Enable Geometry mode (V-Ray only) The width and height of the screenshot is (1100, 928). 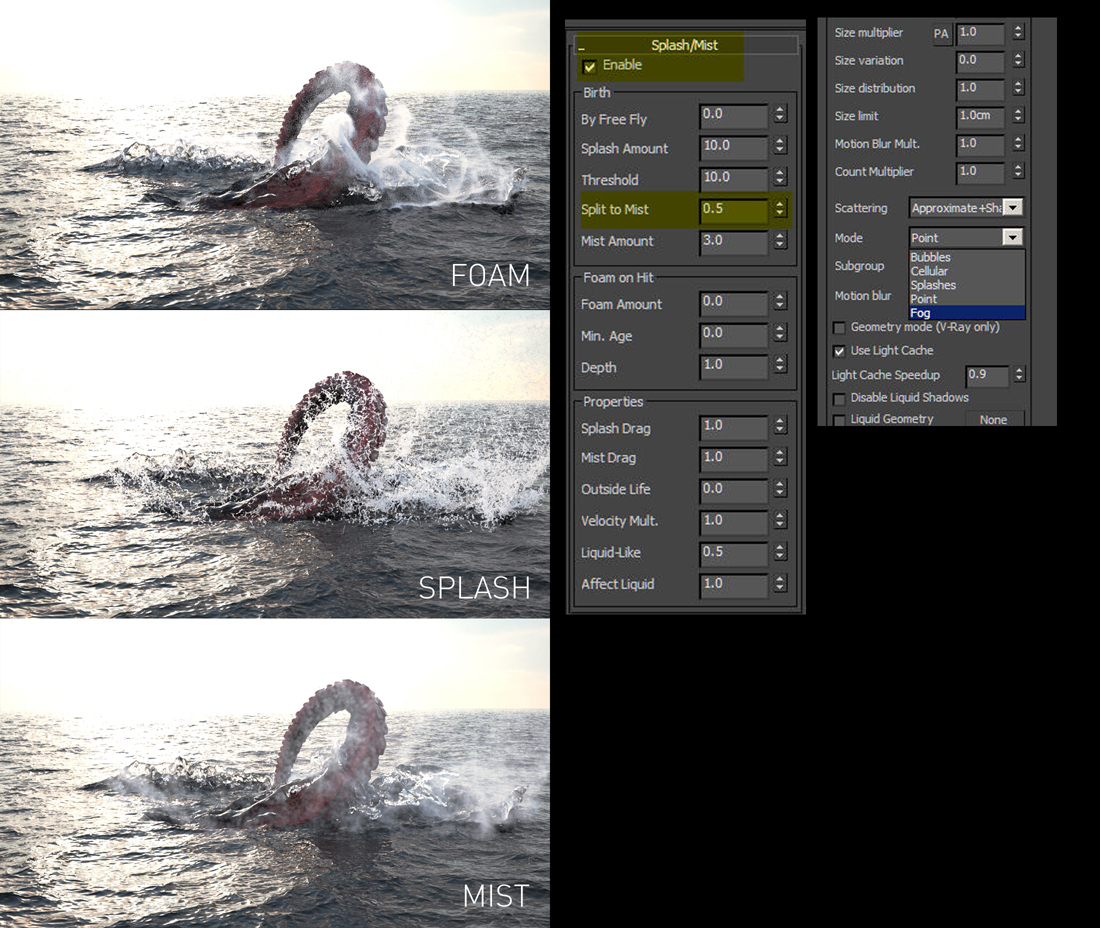[840, 328]
